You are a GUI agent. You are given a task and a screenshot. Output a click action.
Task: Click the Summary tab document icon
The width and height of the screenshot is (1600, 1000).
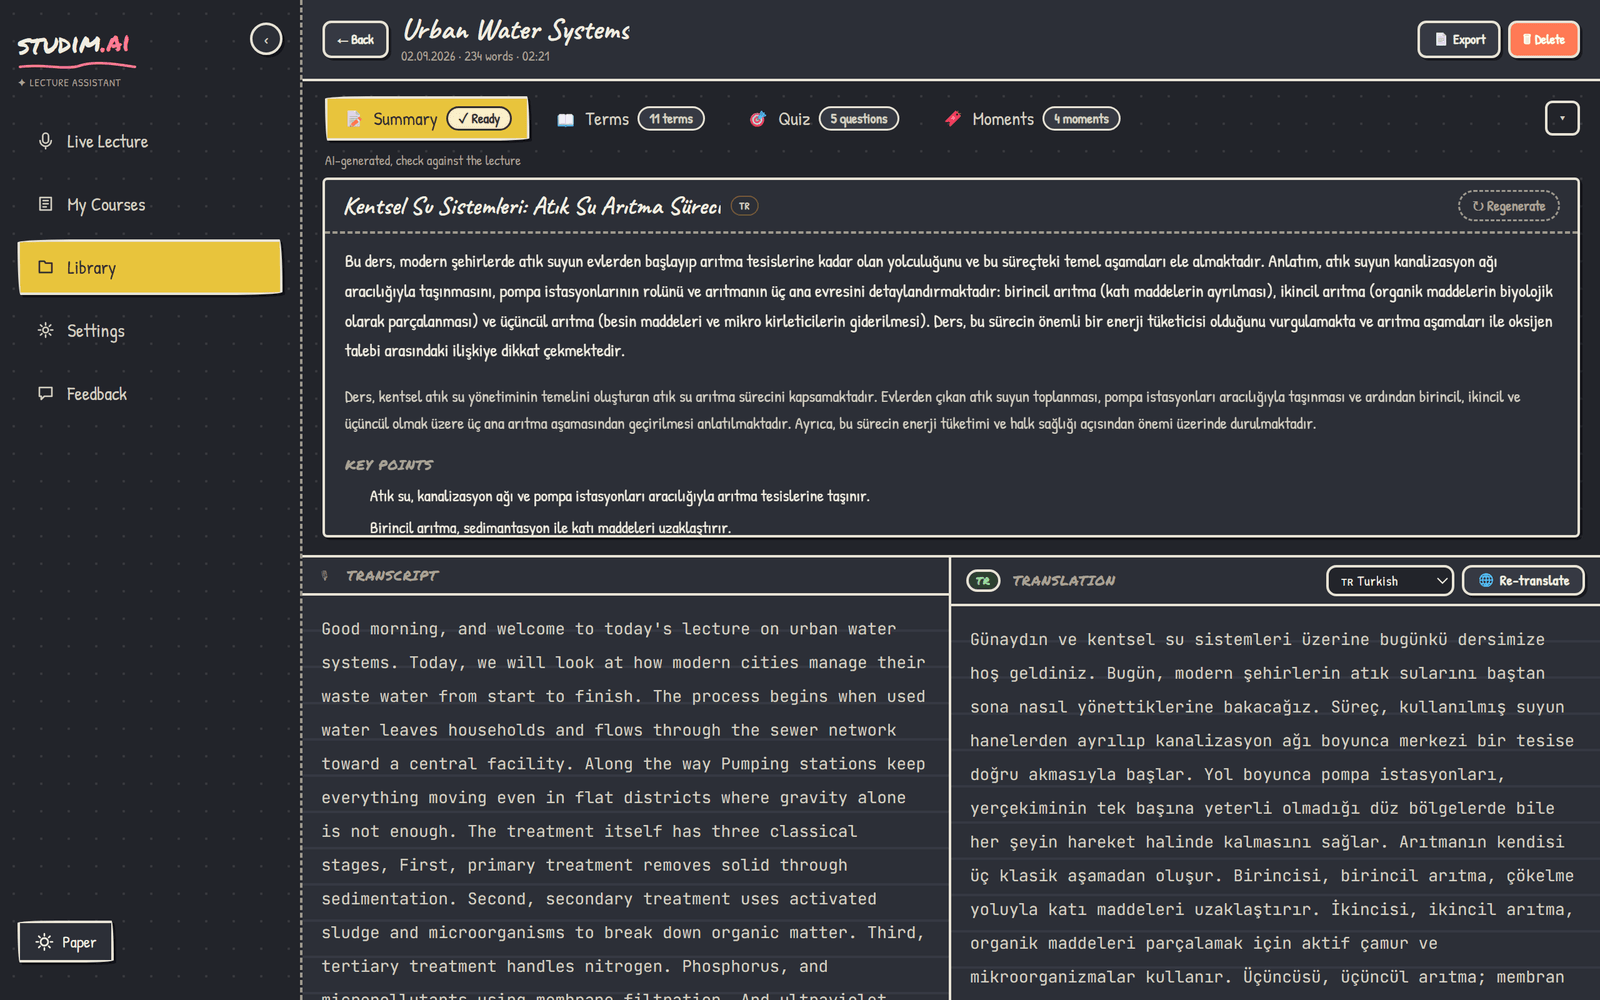[354, 119]
